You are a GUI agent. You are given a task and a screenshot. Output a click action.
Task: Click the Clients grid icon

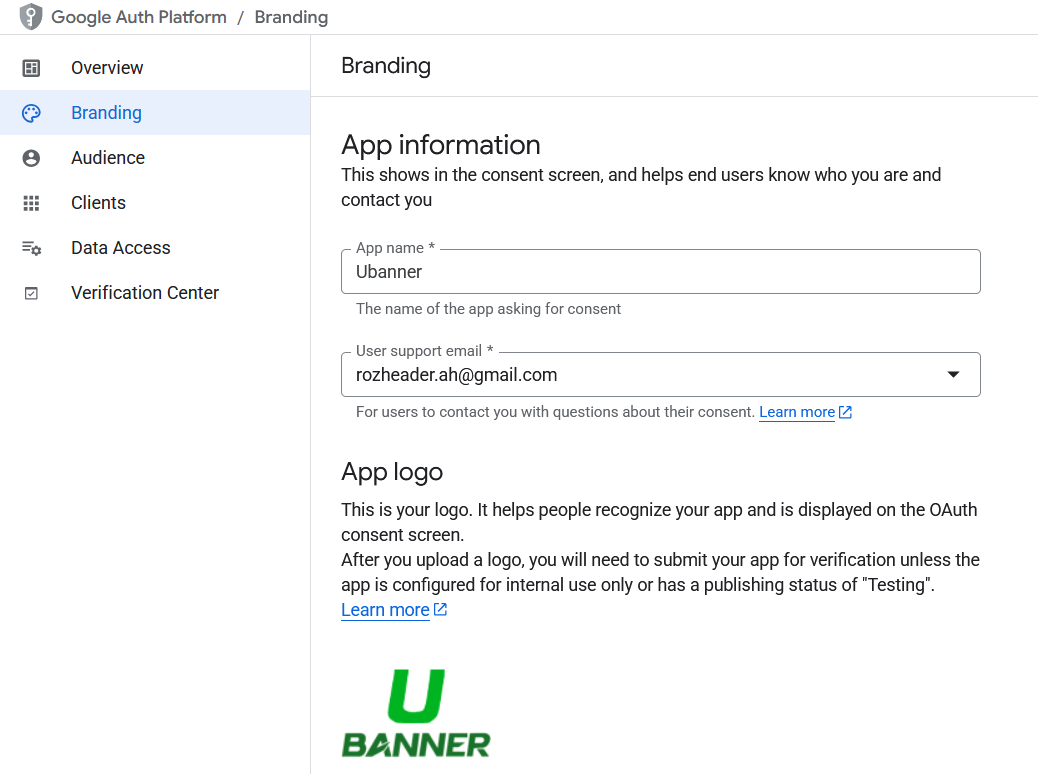[x=31, y=202]
